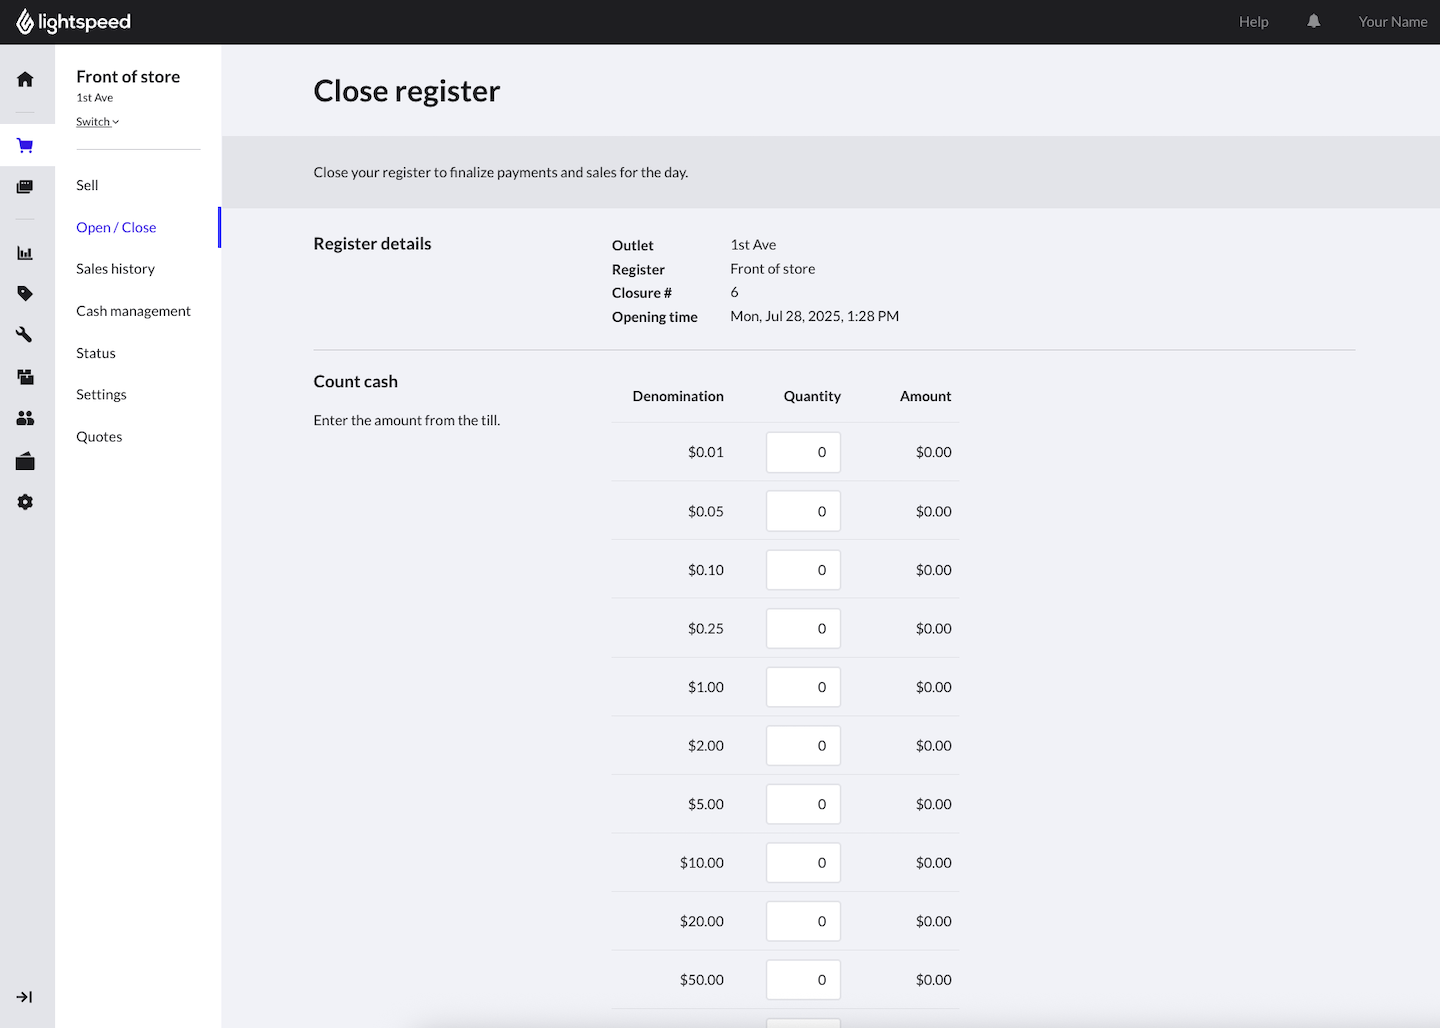This screenshot has height=1028, width=1440.
Task: Open the Your Name account menu
Action: (x=1392, y=22)
